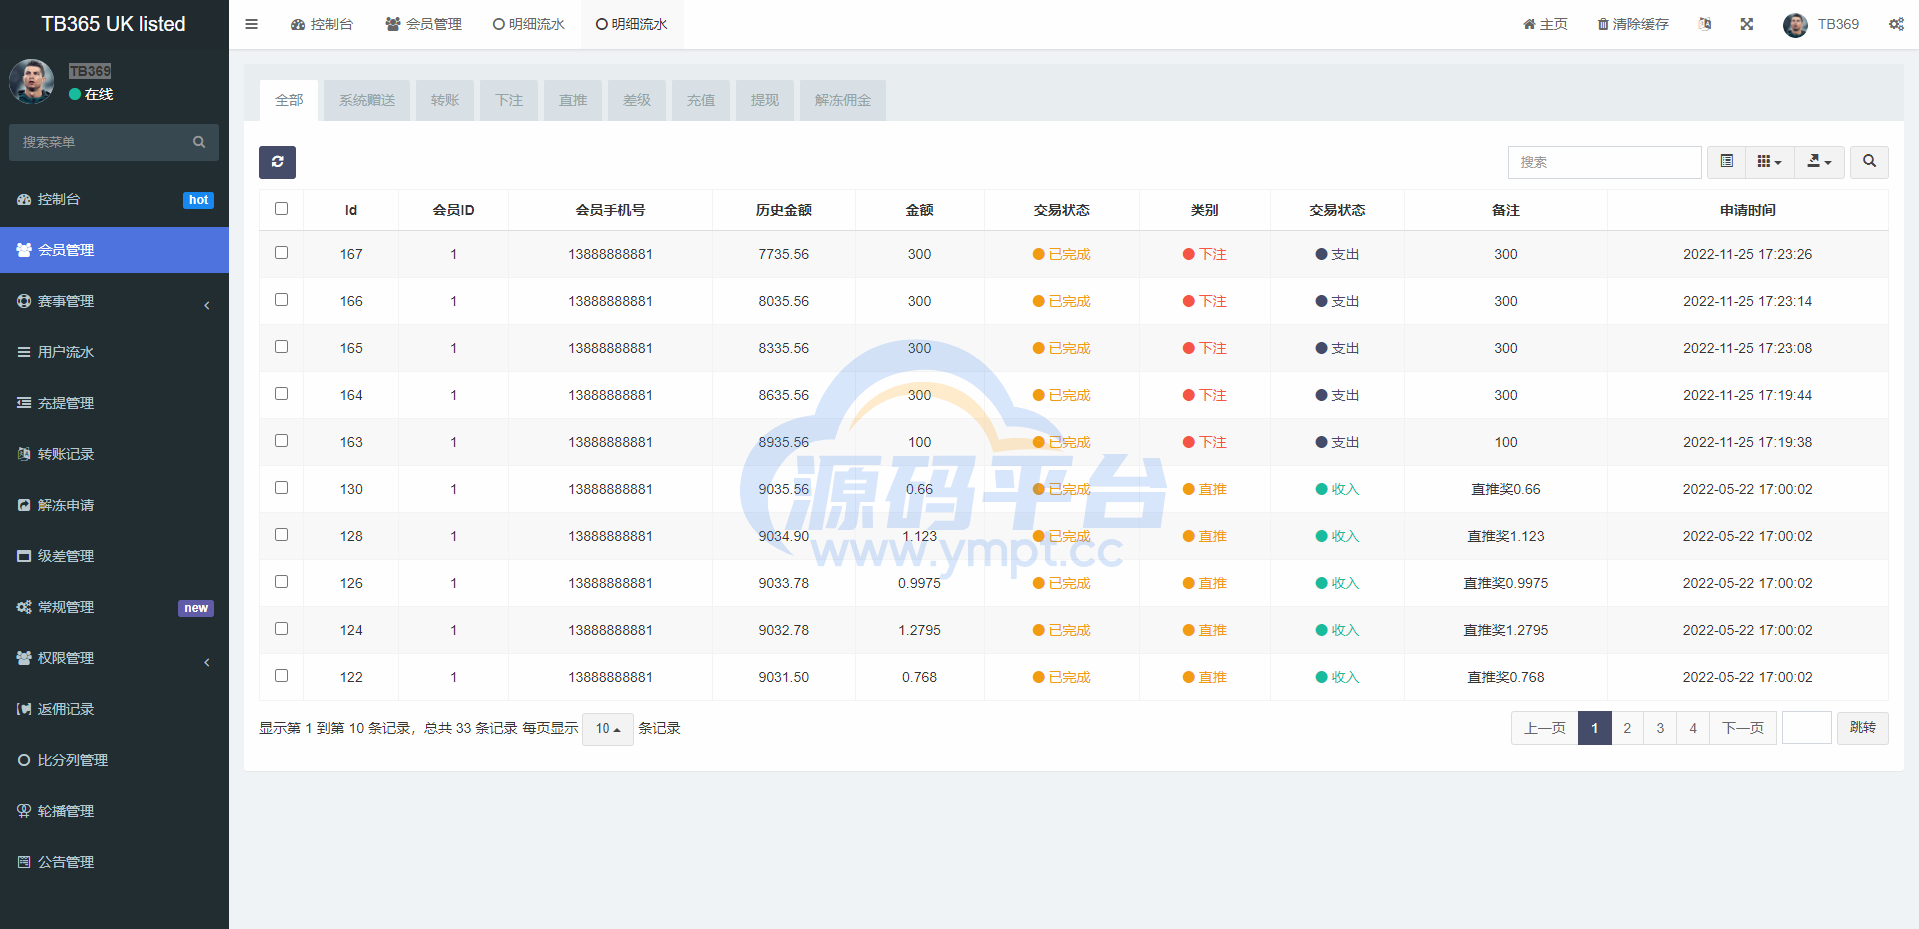
Task: Click the search icon in menu search box
Action: [x=199, y=142]
